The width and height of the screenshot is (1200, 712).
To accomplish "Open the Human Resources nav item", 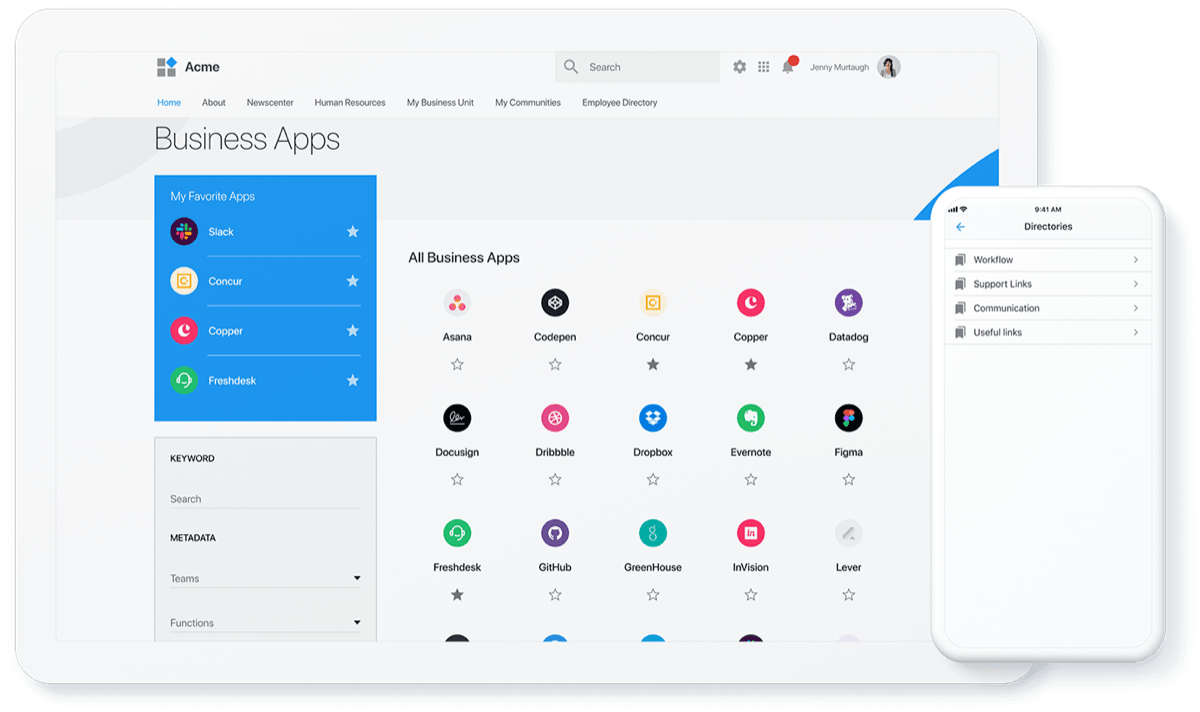I will (350, 102).
